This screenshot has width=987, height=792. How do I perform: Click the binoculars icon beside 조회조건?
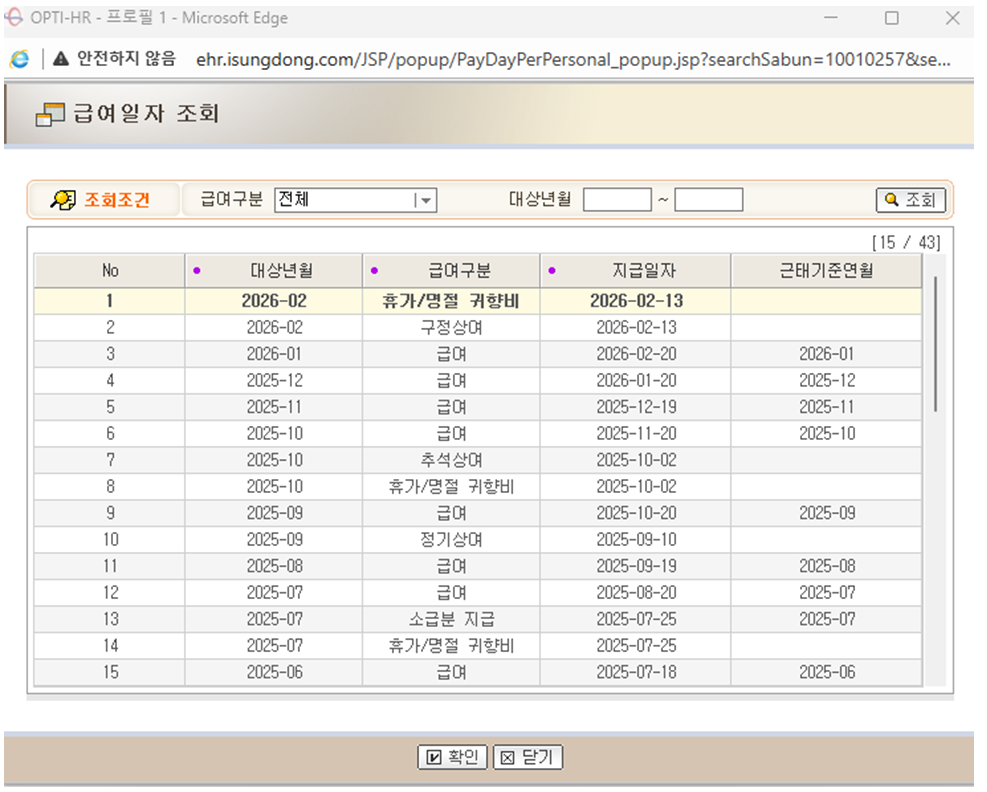(61, 198)
